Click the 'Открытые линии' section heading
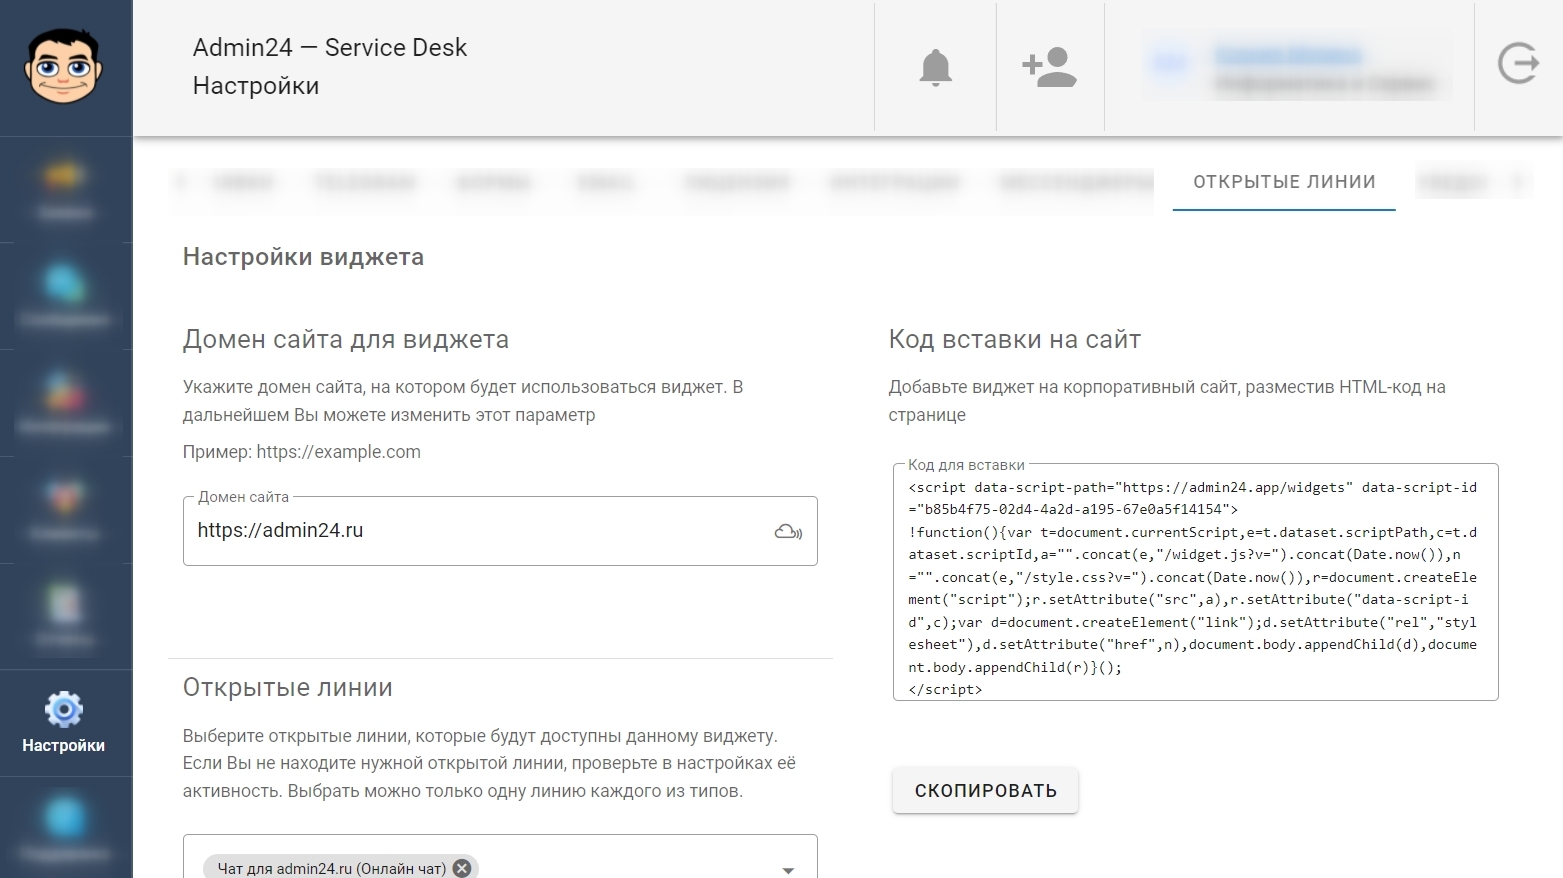 tap(288, 687)
